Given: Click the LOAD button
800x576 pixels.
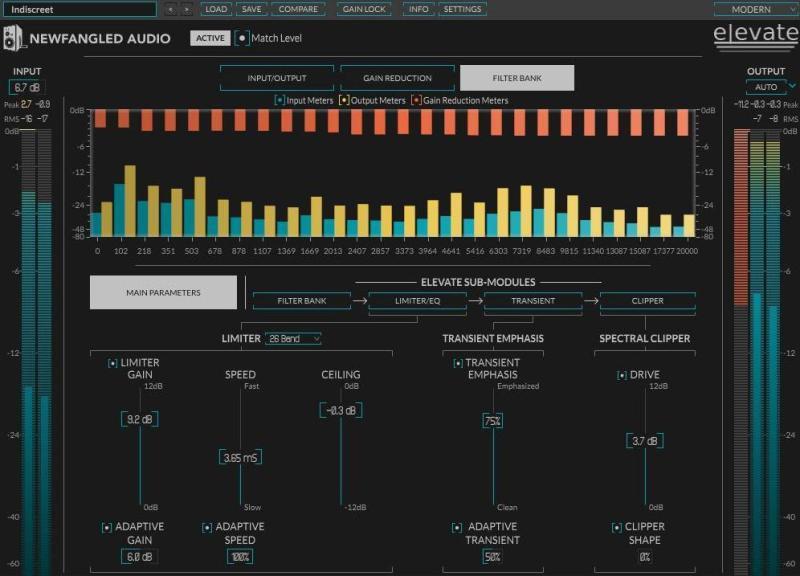Looking at the screenshot, I should [216, 9].
